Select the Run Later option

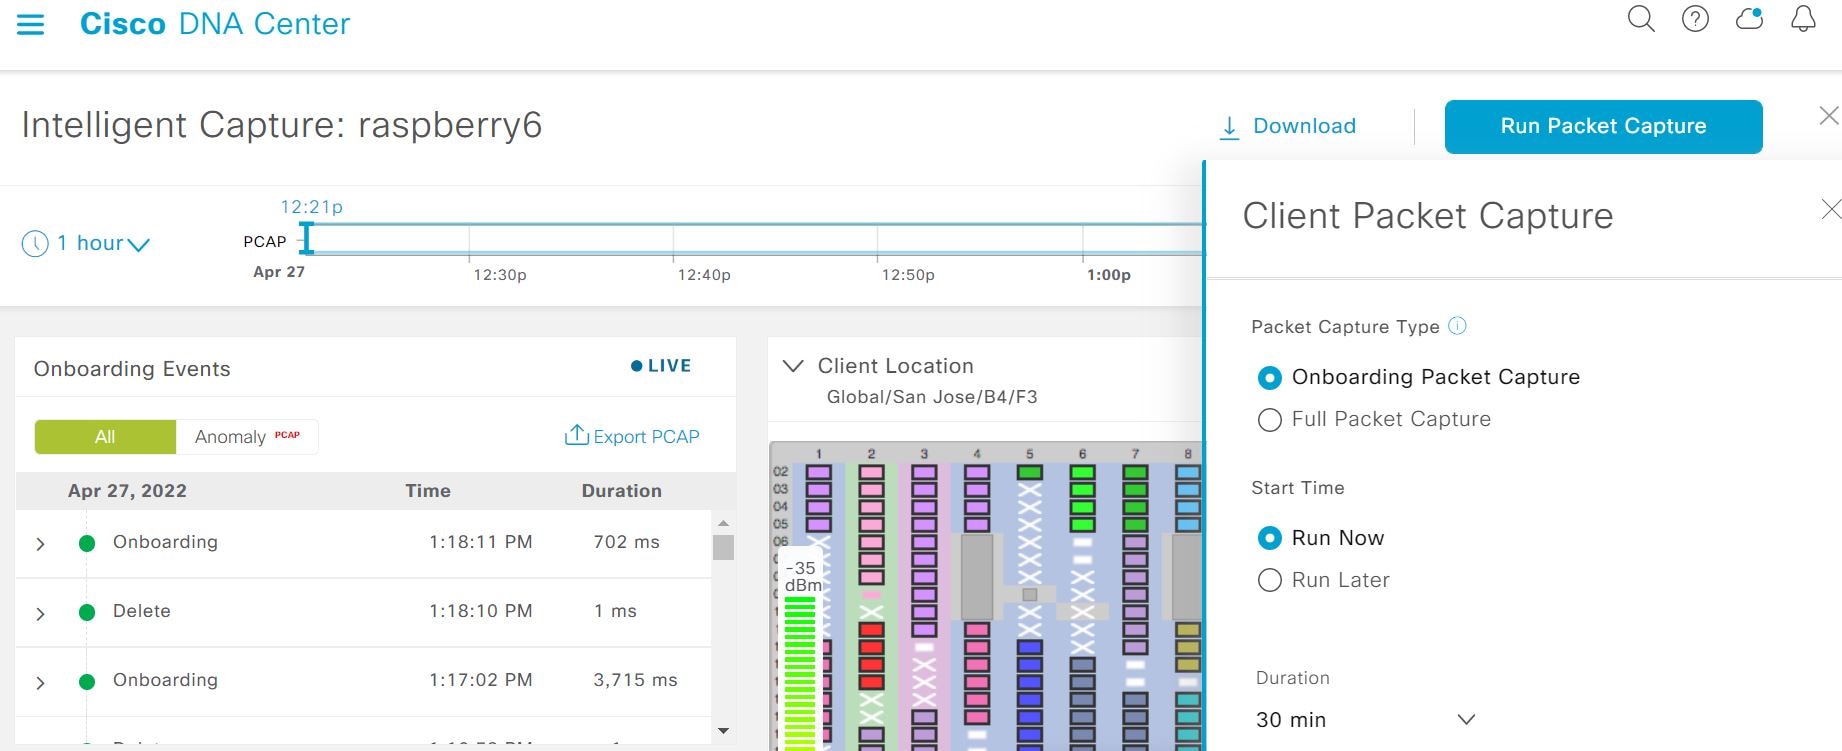1269,580
